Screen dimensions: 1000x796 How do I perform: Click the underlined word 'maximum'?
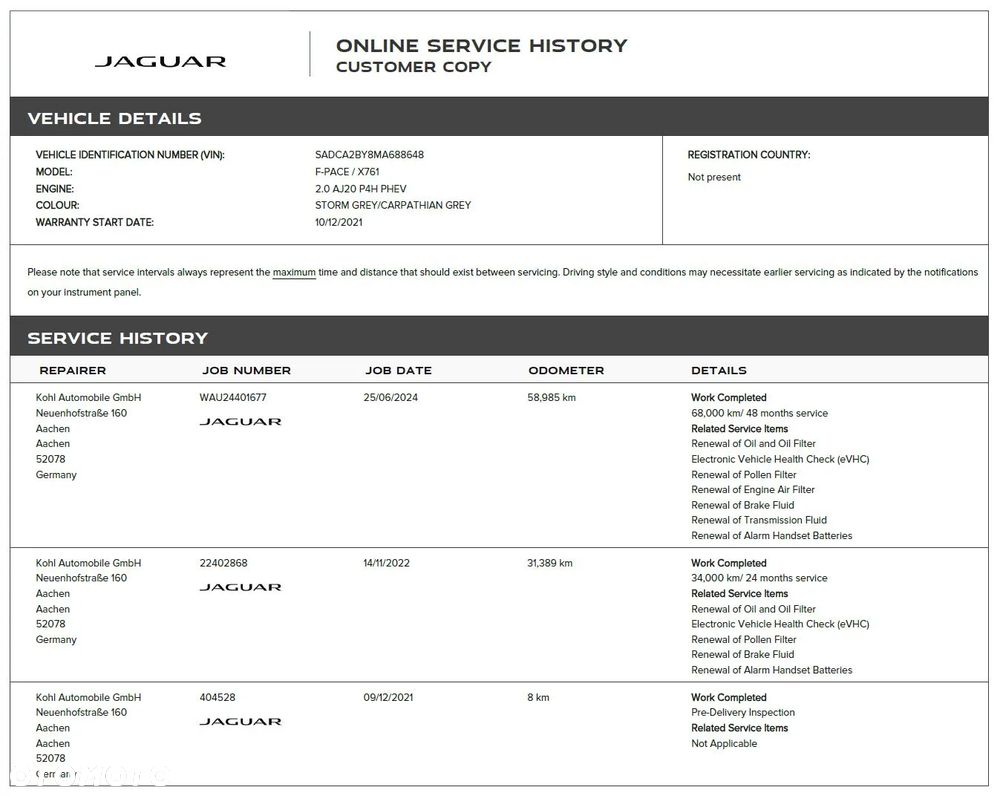click(x=294, y=272)
